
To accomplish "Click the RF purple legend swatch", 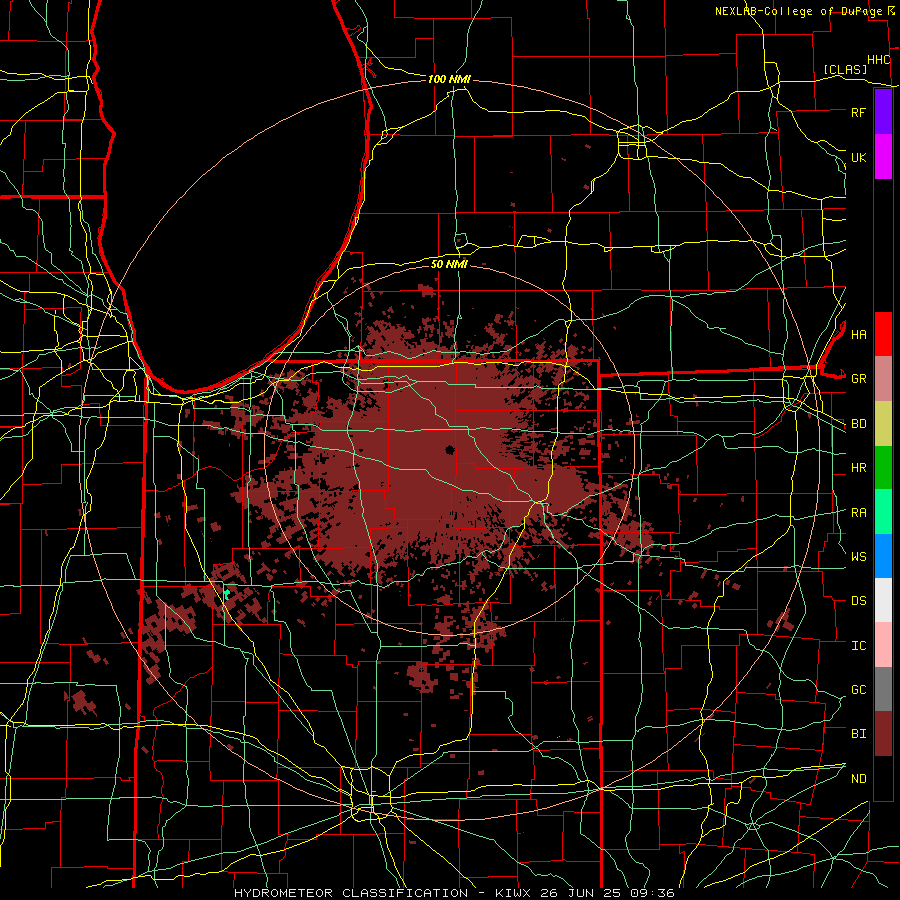I will pos(883,112).
